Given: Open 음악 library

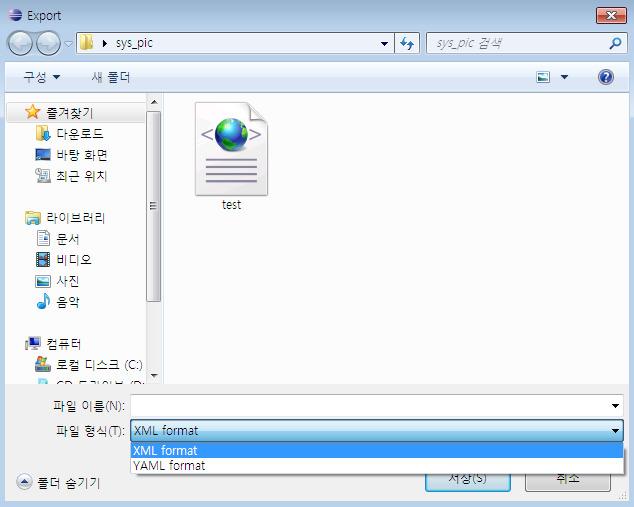Looking at the screenshot, I should click(68, 302).
